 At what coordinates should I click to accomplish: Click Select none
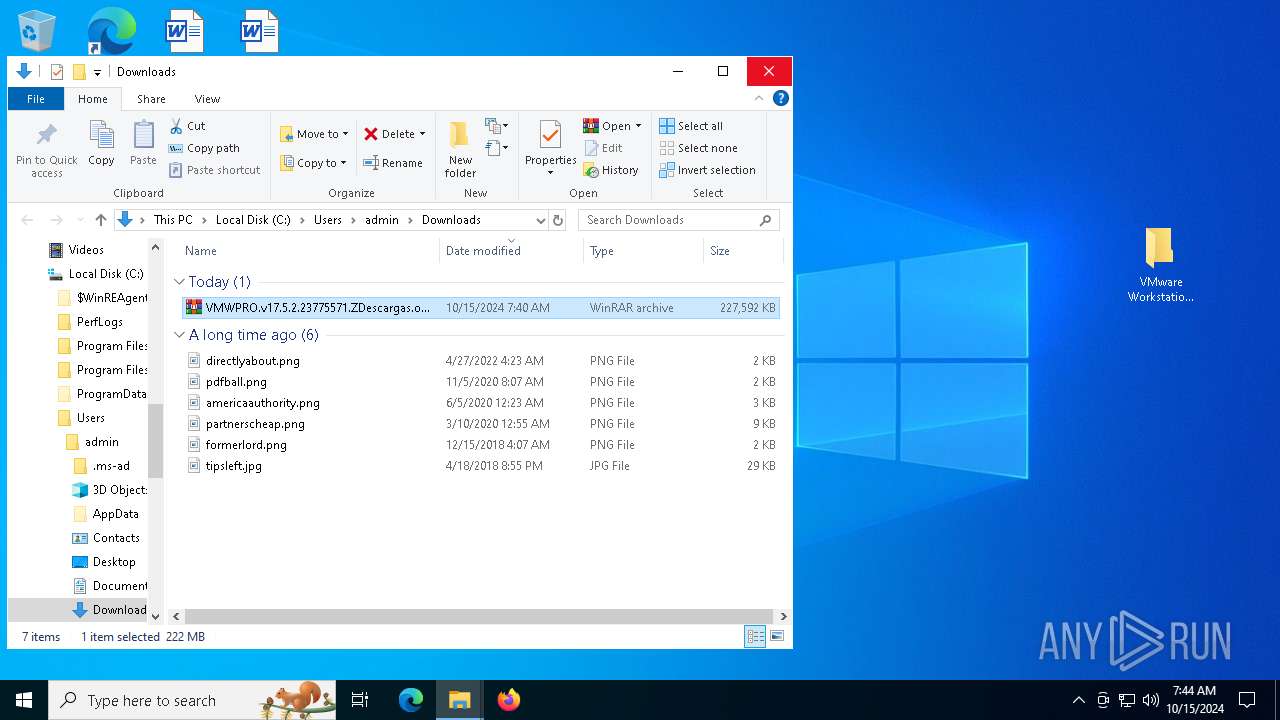[698, 148]
